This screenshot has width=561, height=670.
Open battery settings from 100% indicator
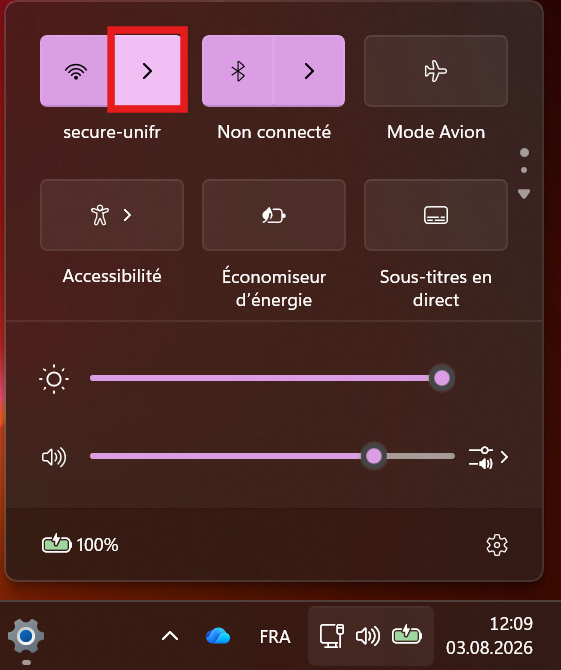(80, 545)
